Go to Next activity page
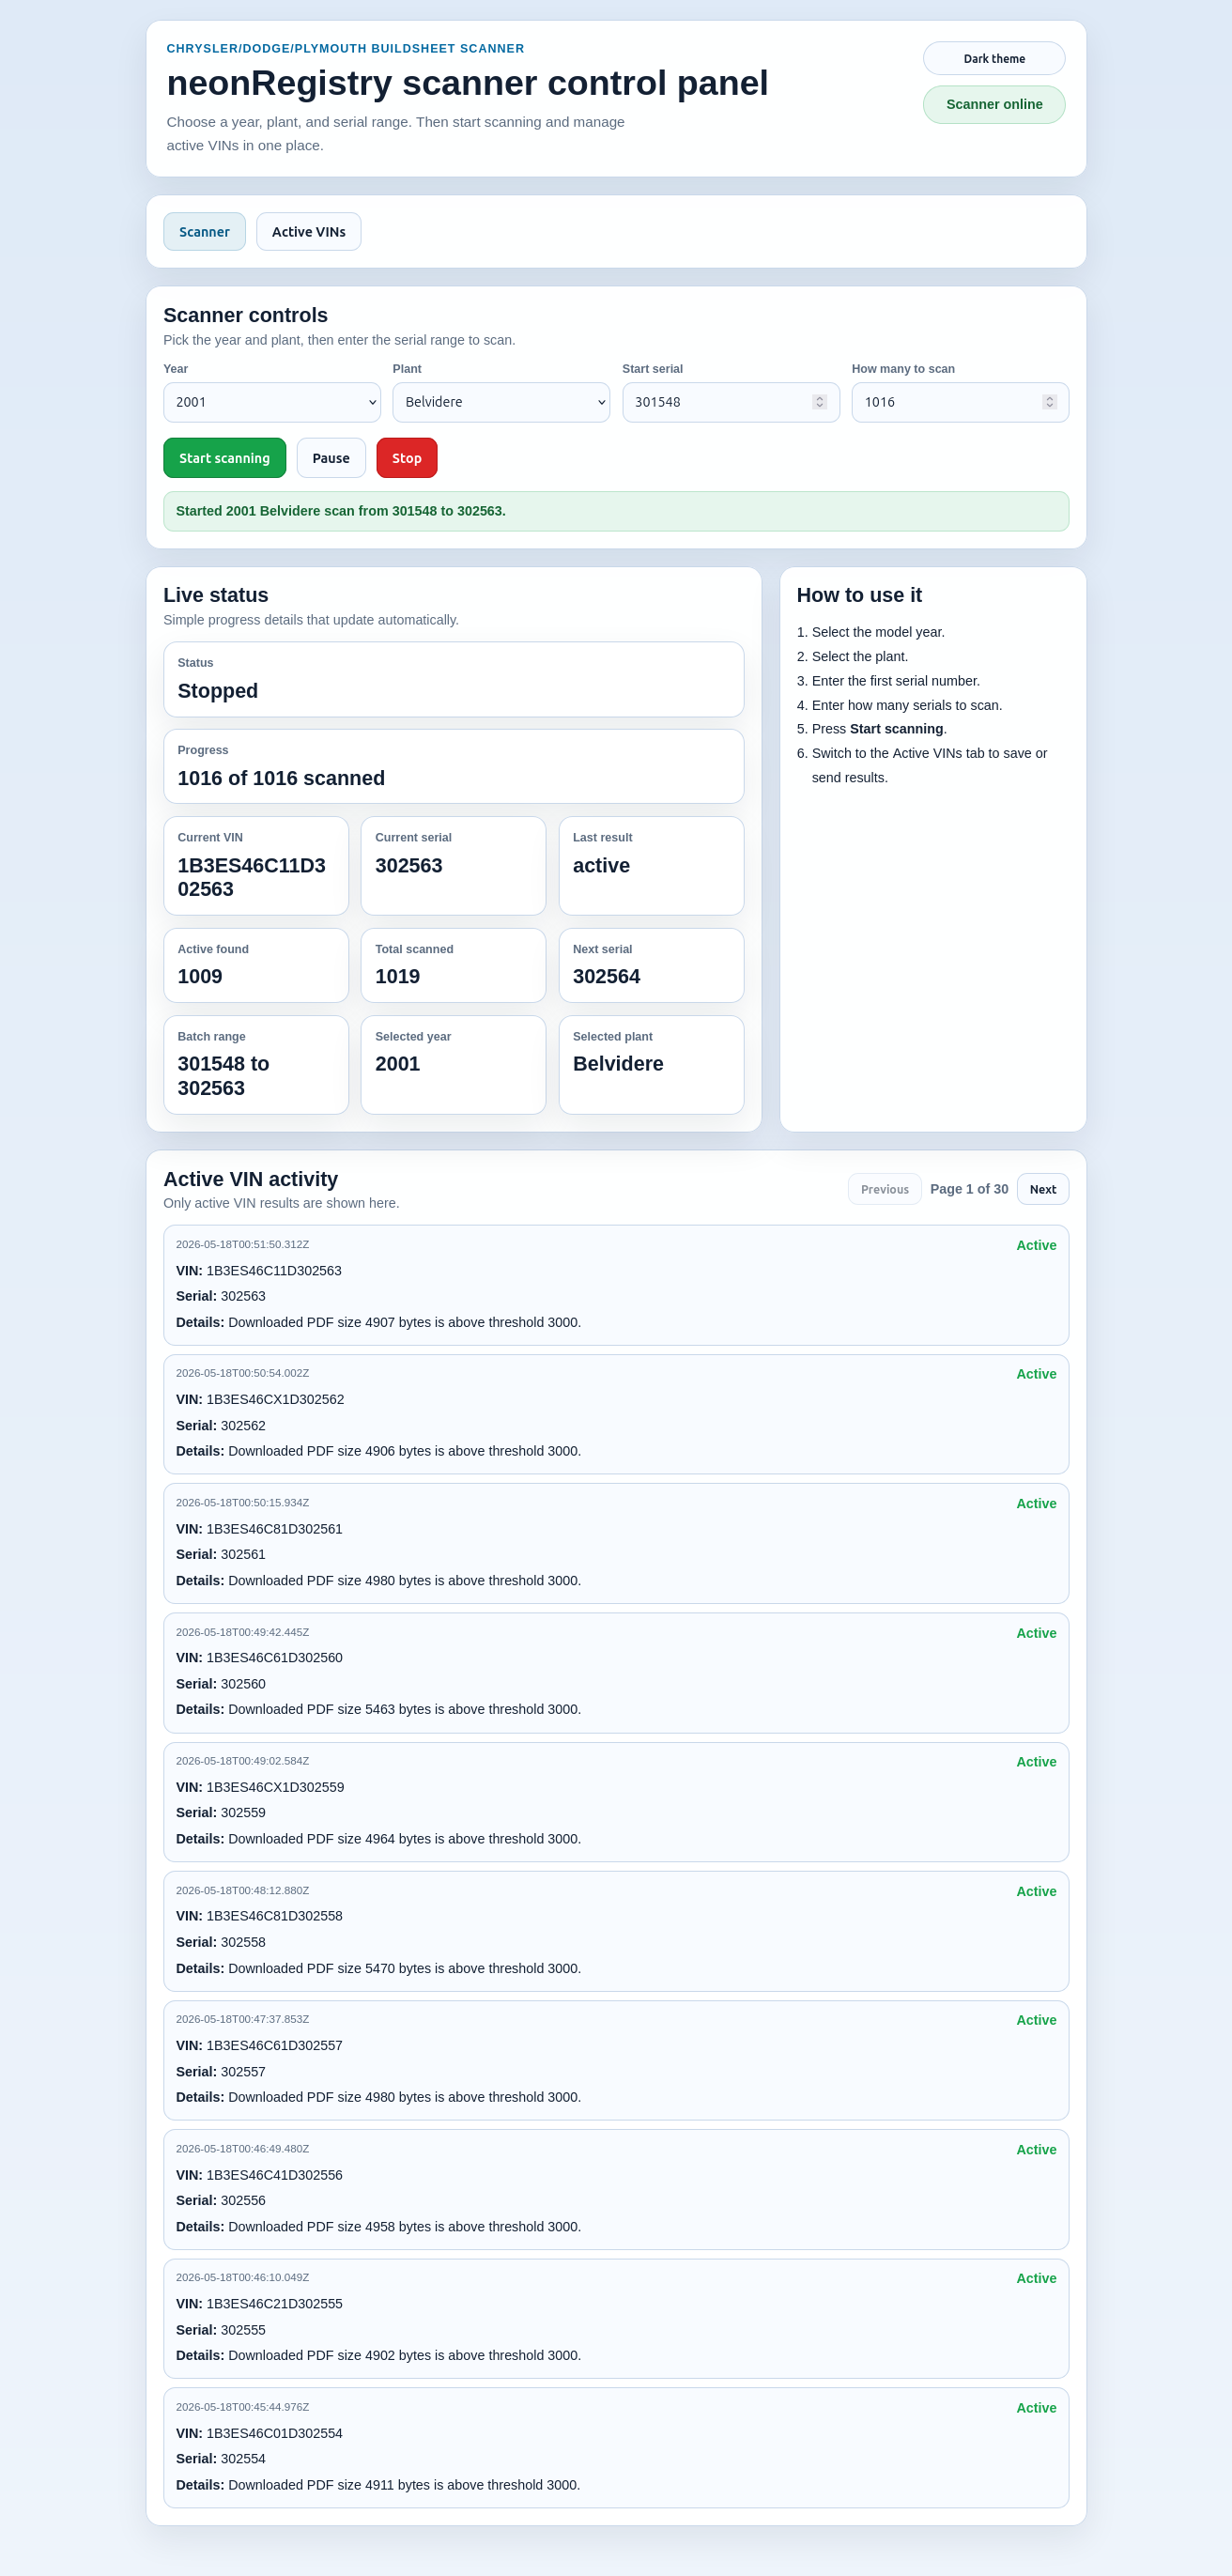The width and height of the screenshot is (1232, 2576). [x=1042, y=1189]
